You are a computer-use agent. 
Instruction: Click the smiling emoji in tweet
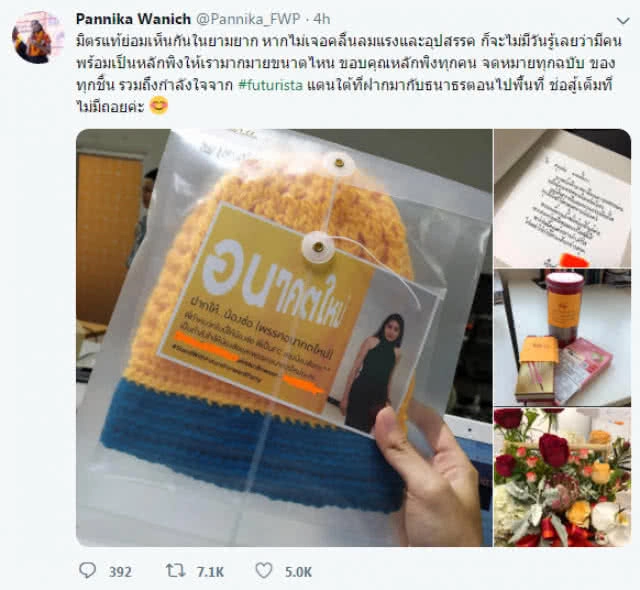tap(159, 106)
